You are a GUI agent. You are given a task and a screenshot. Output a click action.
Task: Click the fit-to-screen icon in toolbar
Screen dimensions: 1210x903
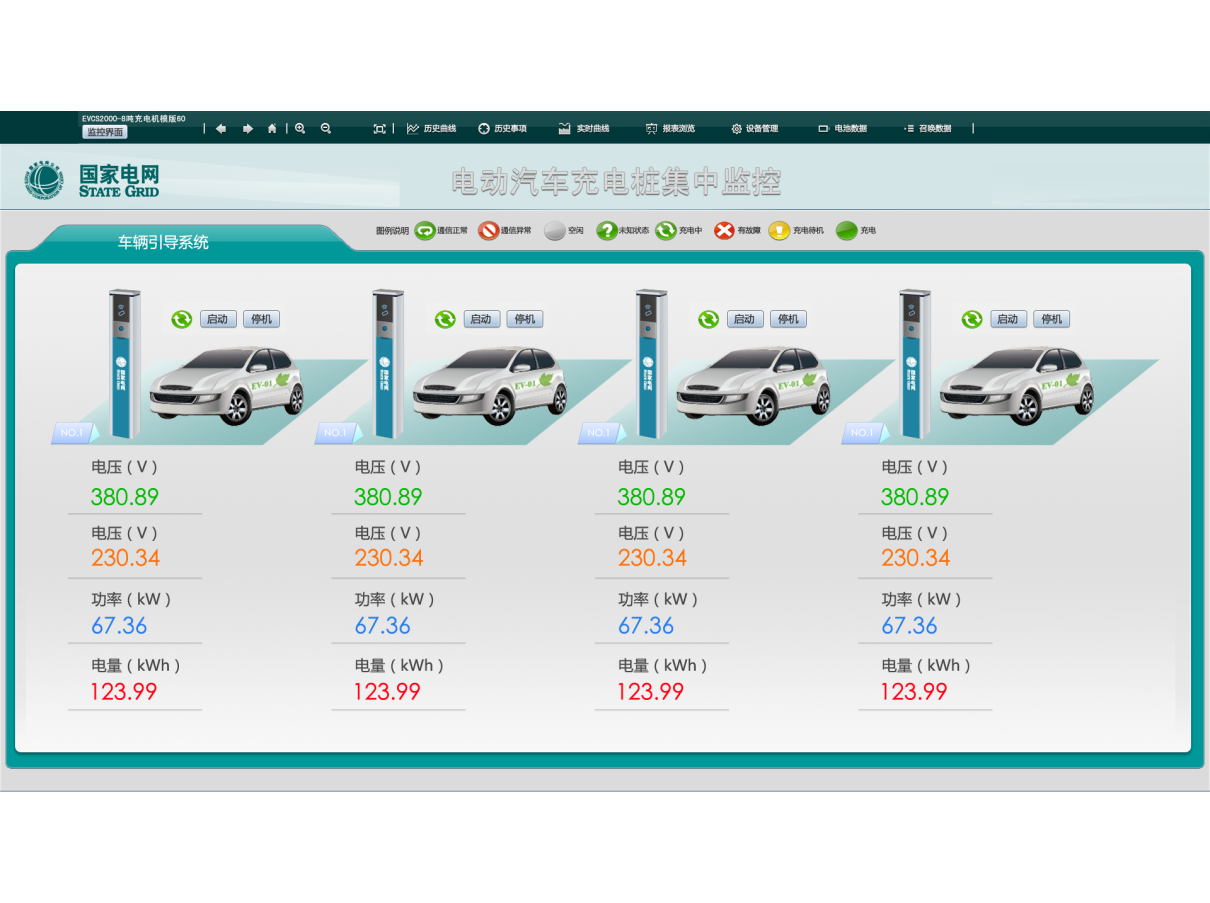(379, 129)
